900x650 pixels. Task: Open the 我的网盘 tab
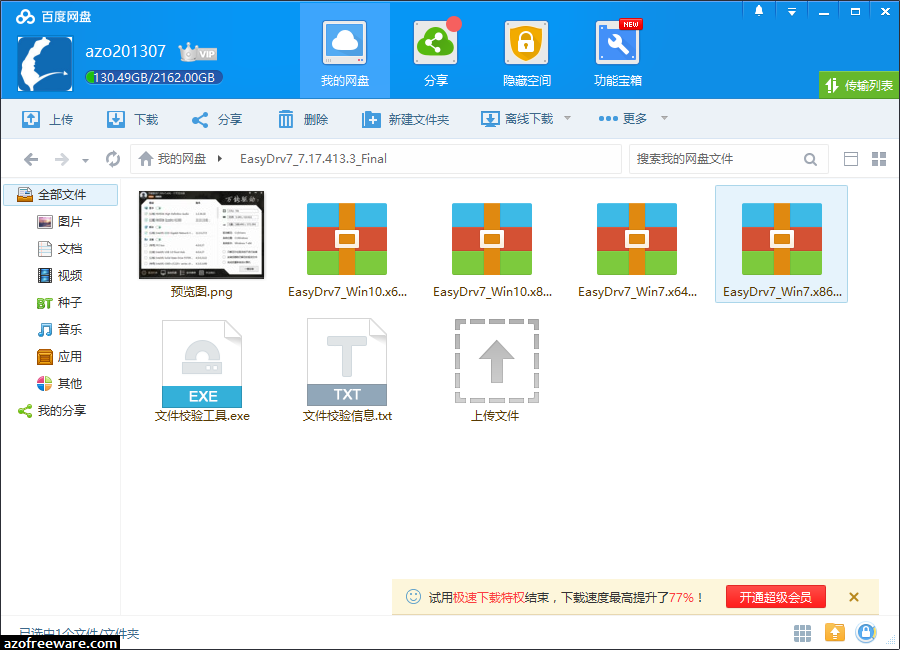click(x=344, y=52)
